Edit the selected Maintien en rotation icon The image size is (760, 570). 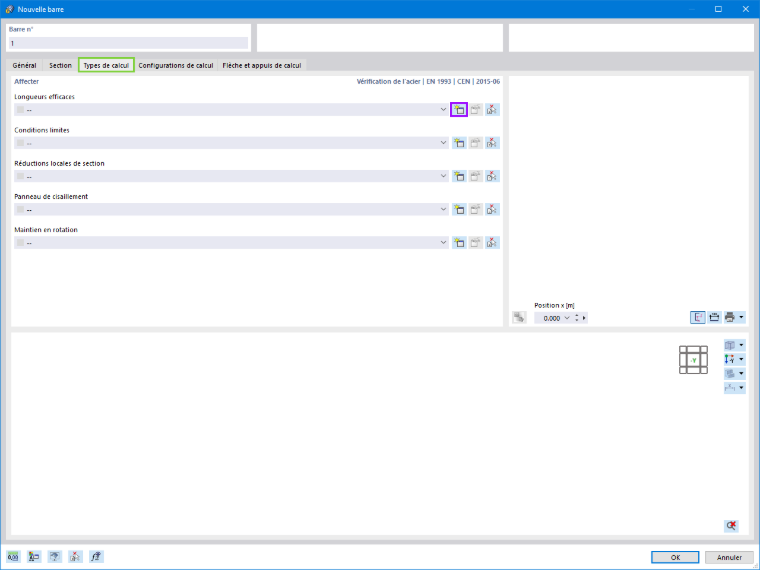tap(475, 243)
